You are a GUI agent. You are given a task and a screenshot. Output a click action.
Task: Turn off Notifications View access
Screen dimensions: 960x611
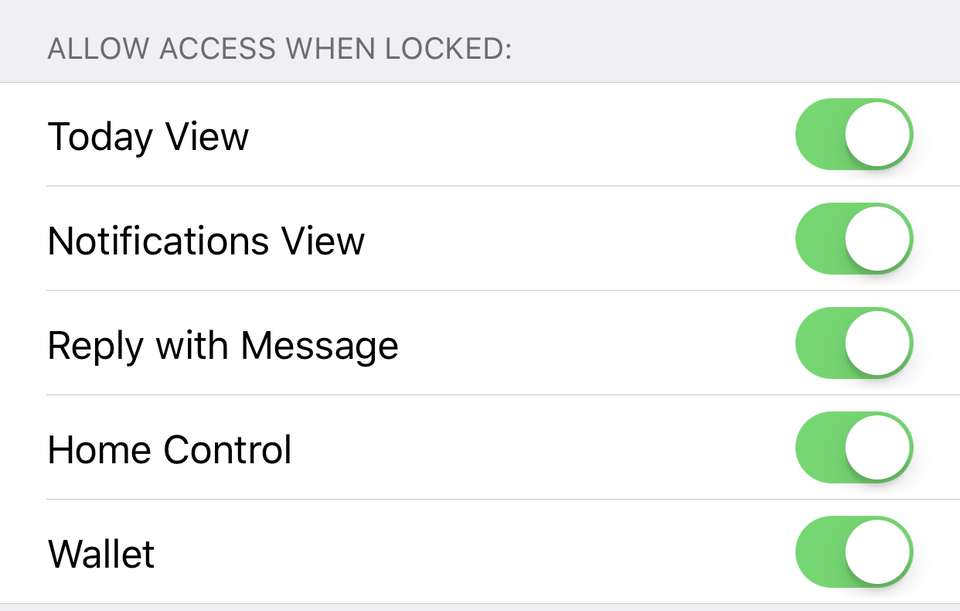854,239
